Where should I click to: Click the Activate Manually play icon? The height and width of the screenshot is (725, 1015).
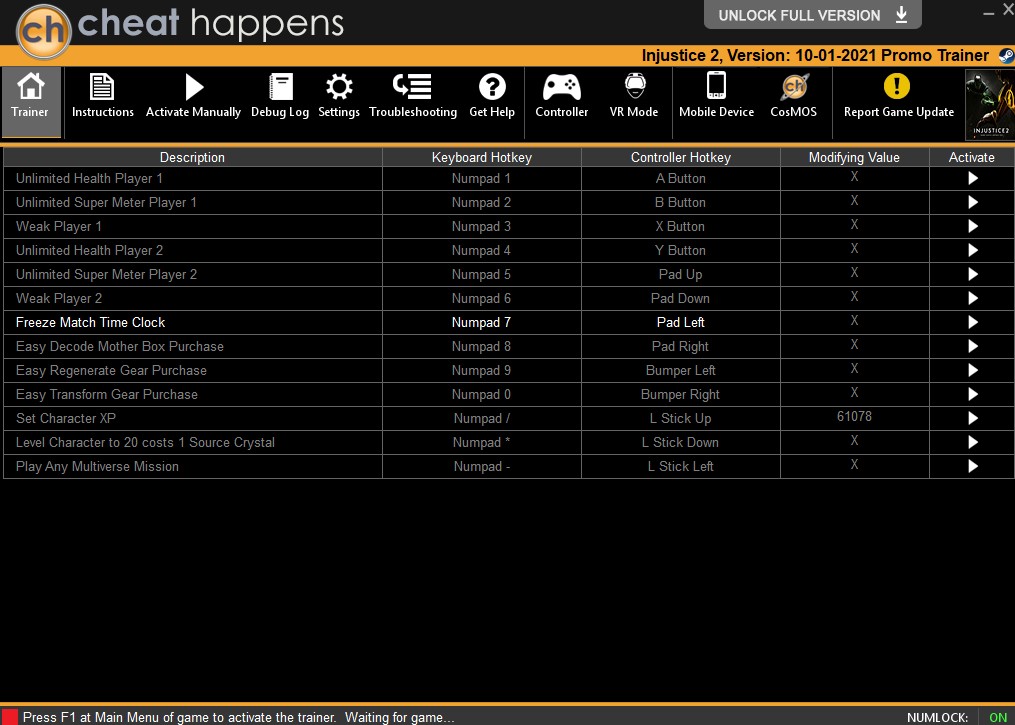click(194, 87)
